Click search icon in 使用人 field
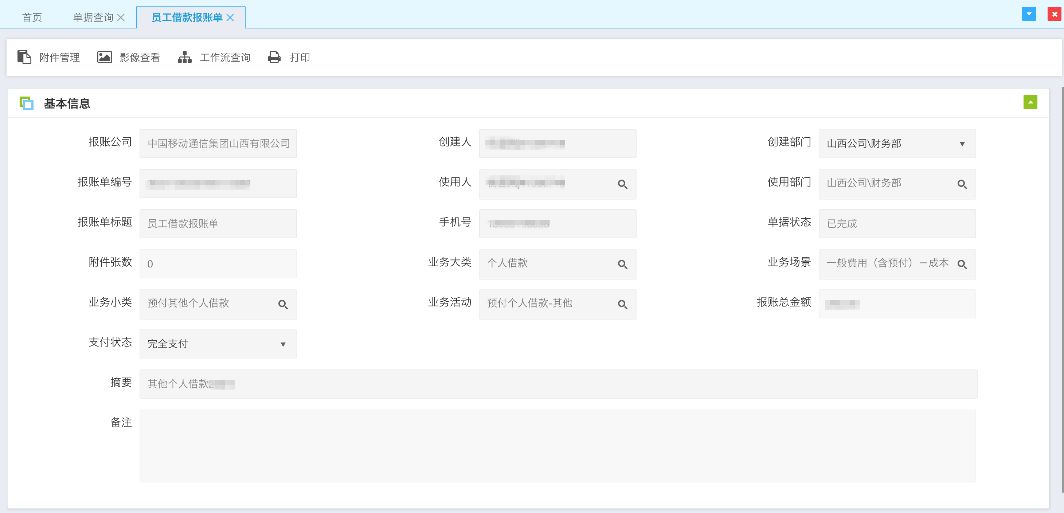The image size is (1064, 513). [x=622, y=184]
